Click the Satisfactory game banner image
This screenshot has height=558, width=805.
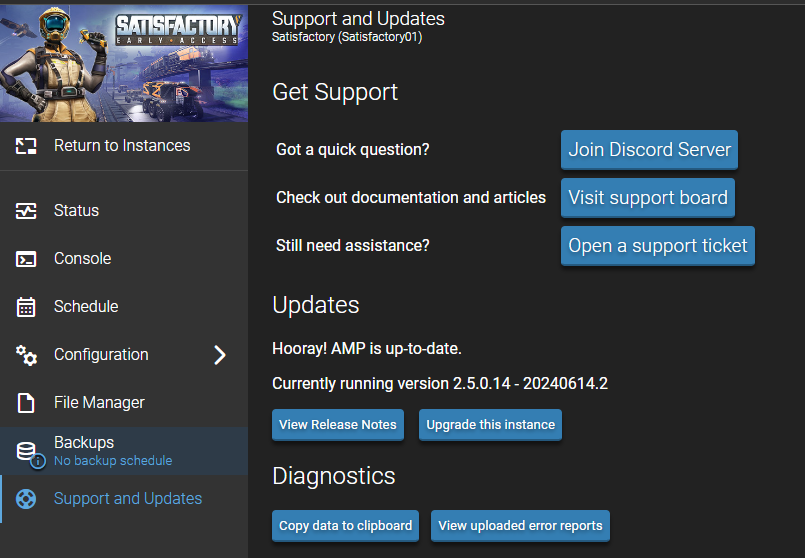pos(124,63)
